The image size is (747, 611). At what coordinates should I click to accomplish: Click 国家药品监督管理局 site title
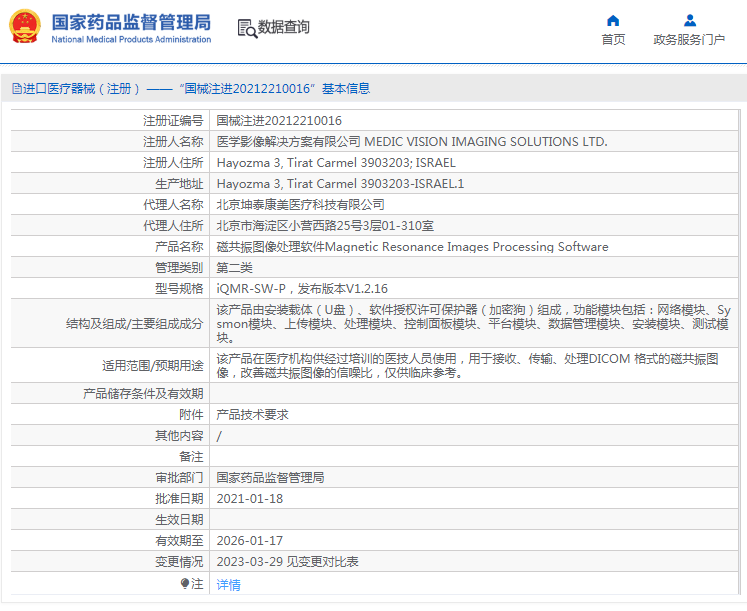pyautogui.click(x=131, y=22)
